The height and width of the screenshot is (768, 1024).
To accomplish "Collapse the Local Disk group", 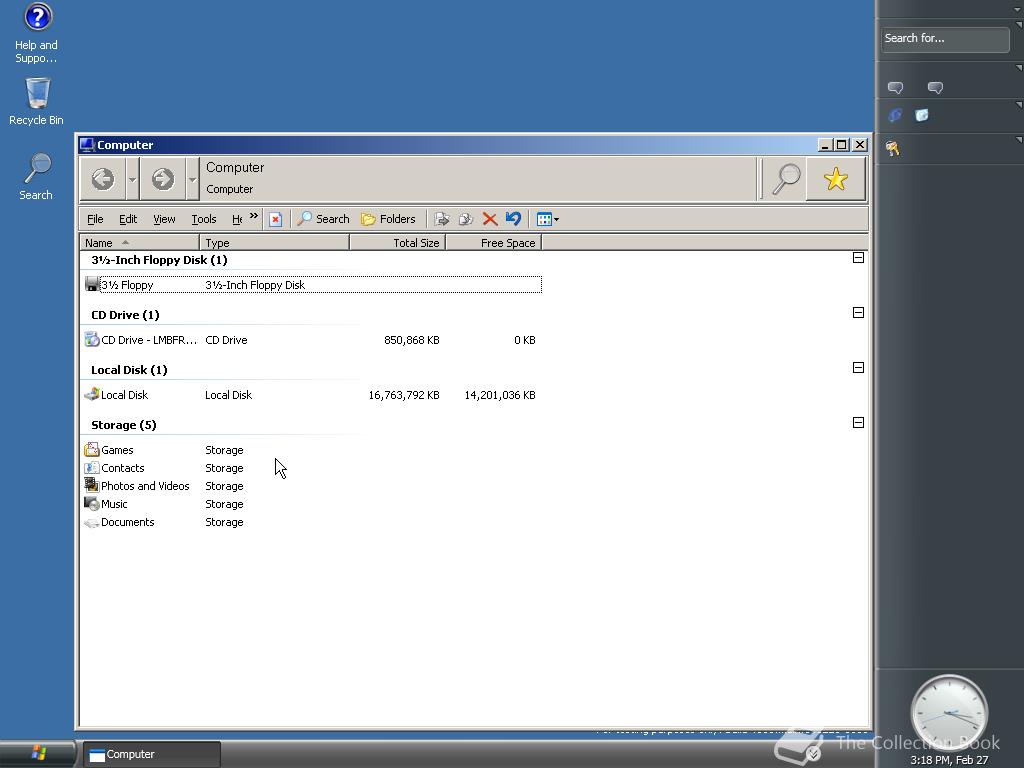I will tap(859, 368).
